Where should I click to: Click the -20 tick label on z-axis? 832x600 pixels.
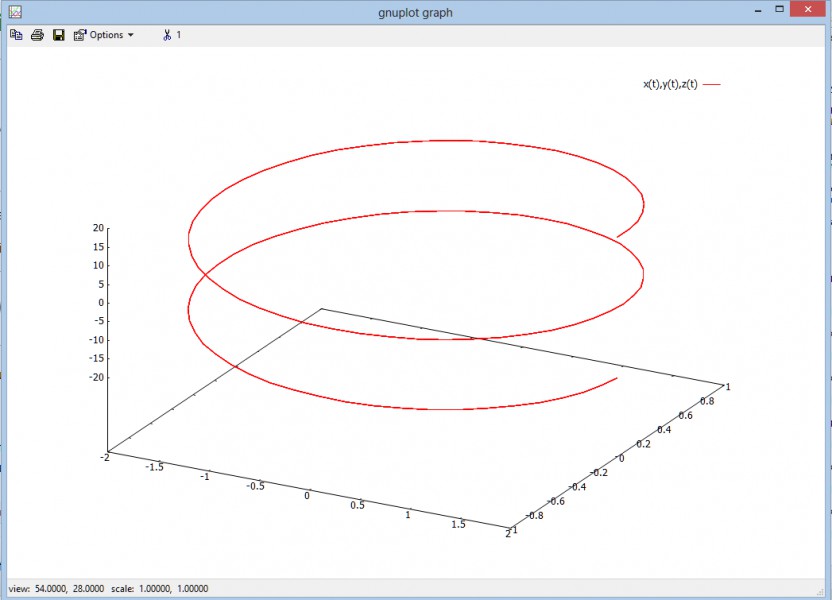pyautogui.click(x=96, y=377)
